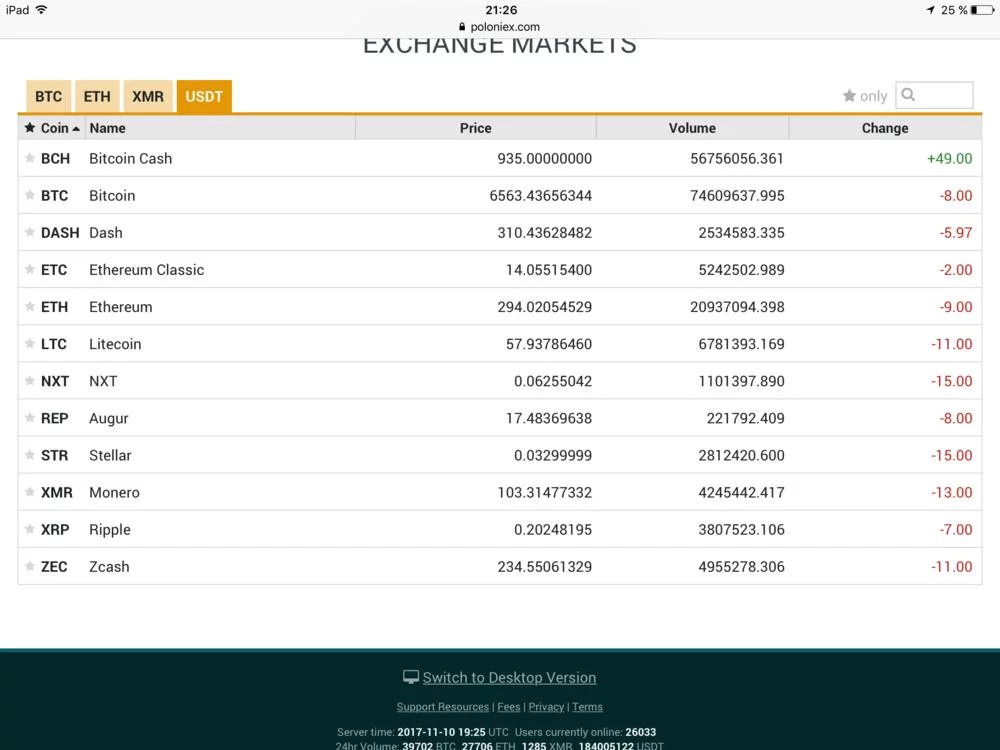Click the NXT coin symbol
The height and width of the screenshot is (750, 1000).
pyautogui.click(x=55, y=381)
